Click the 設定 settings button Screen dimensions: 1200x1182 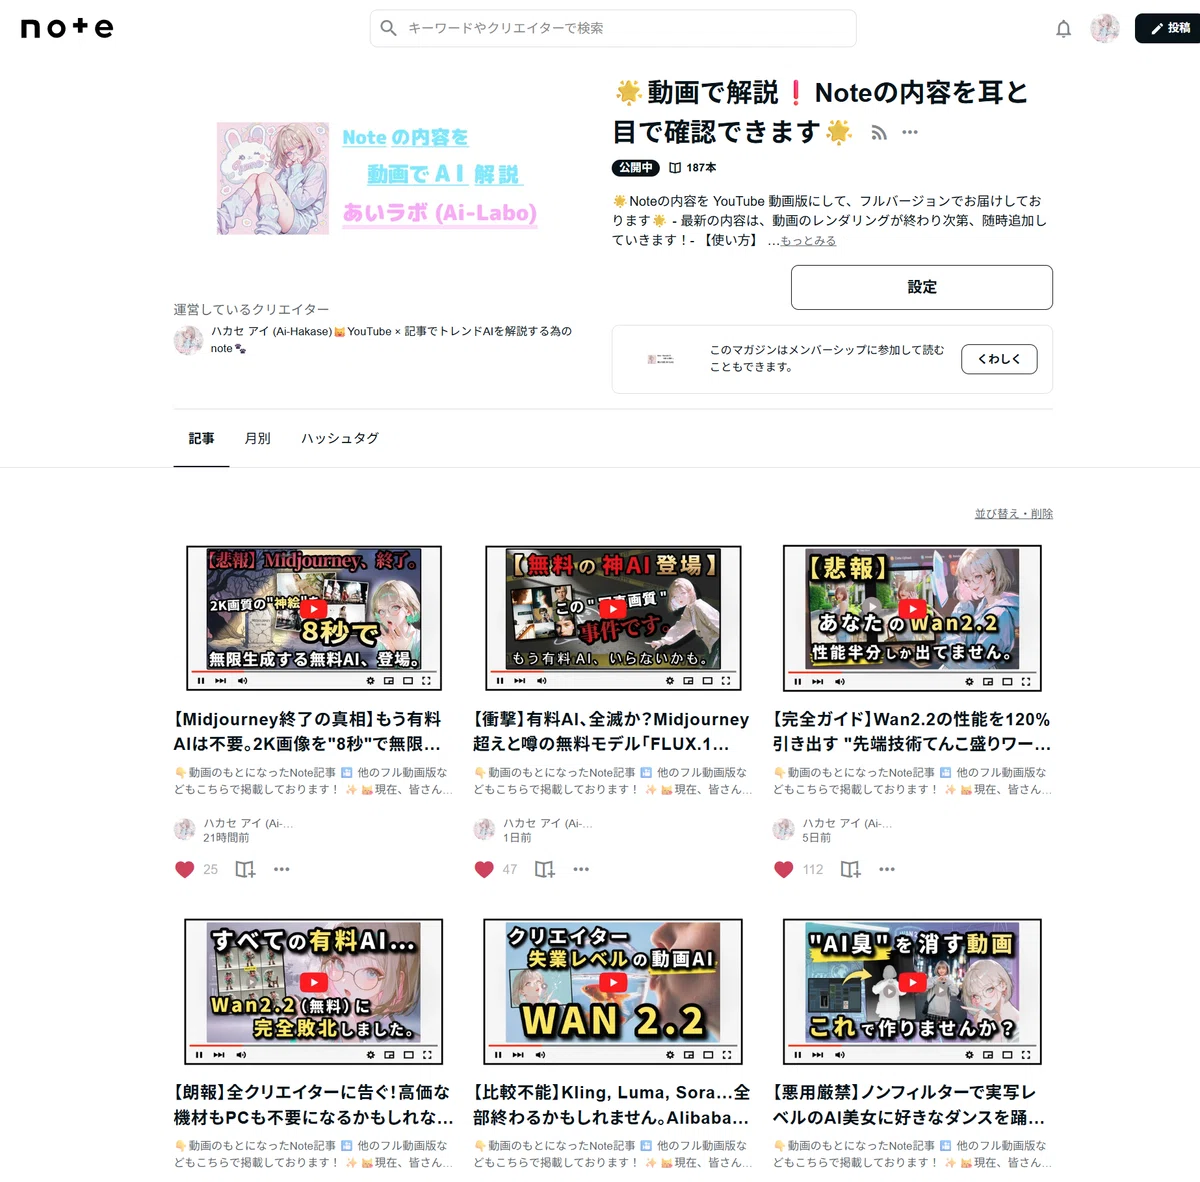(922, 287)
